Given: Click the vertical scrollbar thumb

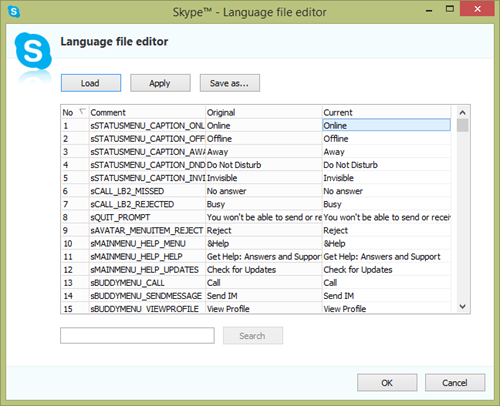Looking at the screenshot, I should [462, 125].
